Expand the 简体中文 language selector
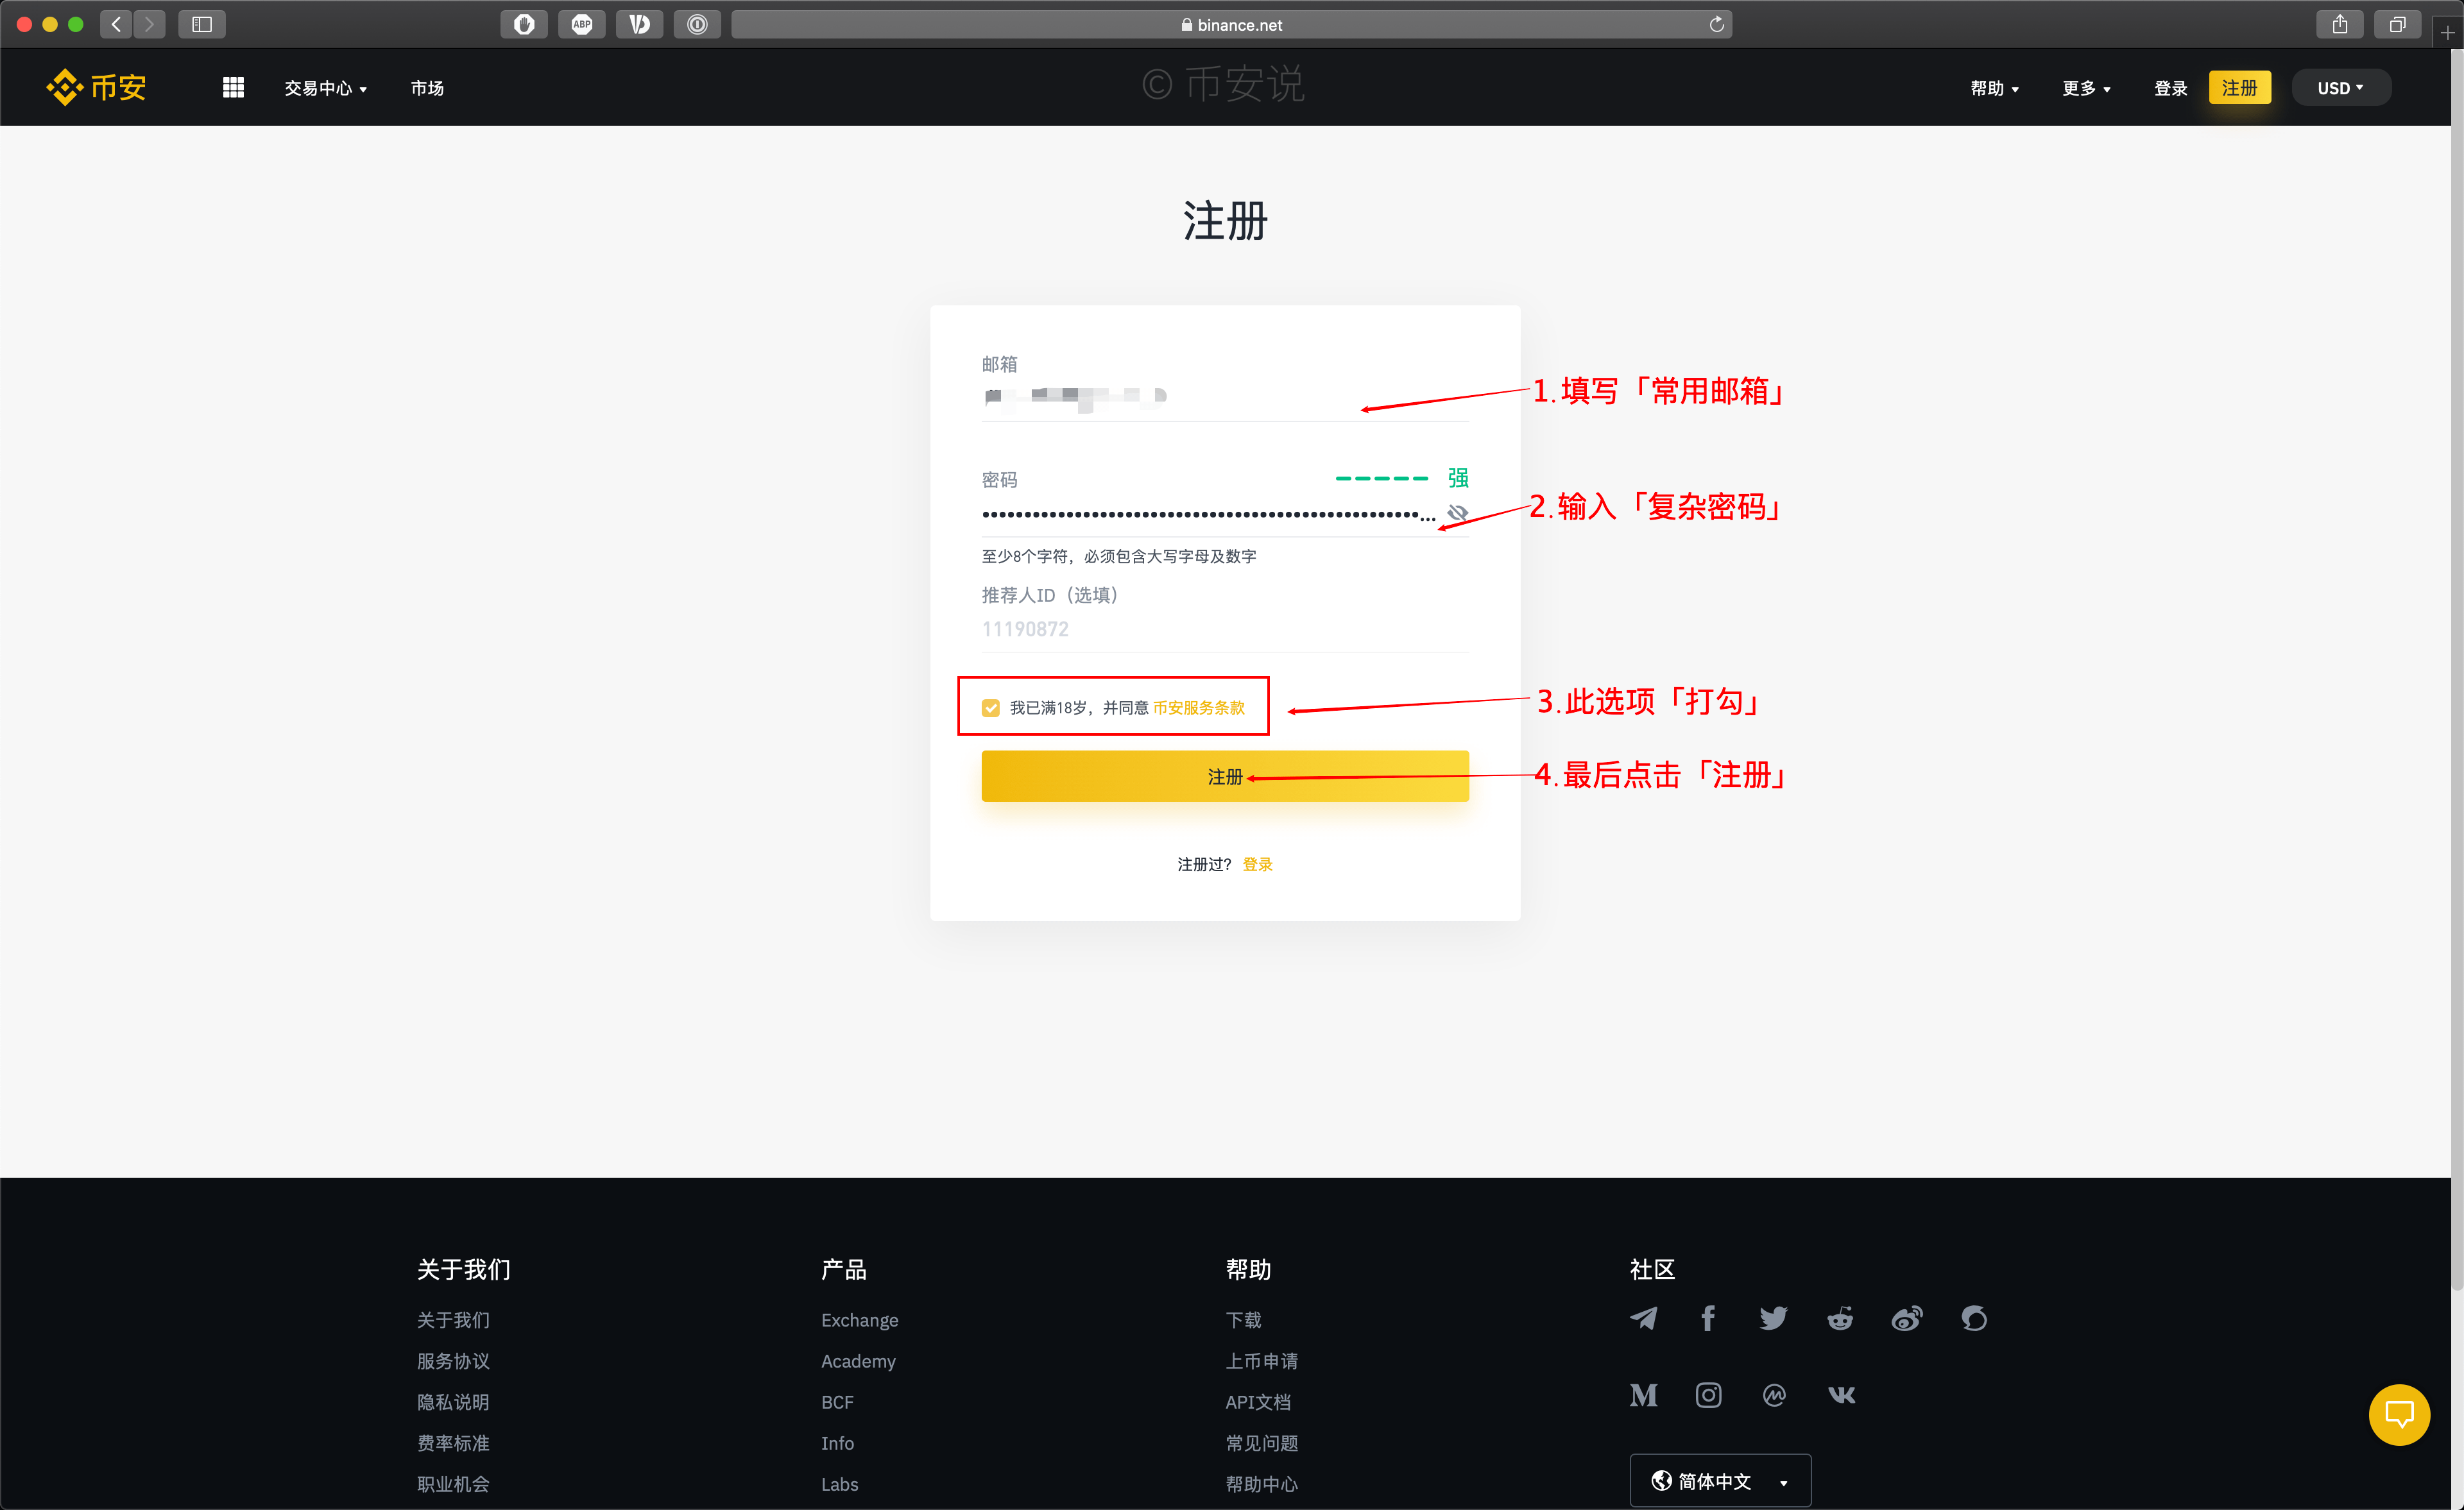The image size is (2464, 1510). pos(1719,1480)
